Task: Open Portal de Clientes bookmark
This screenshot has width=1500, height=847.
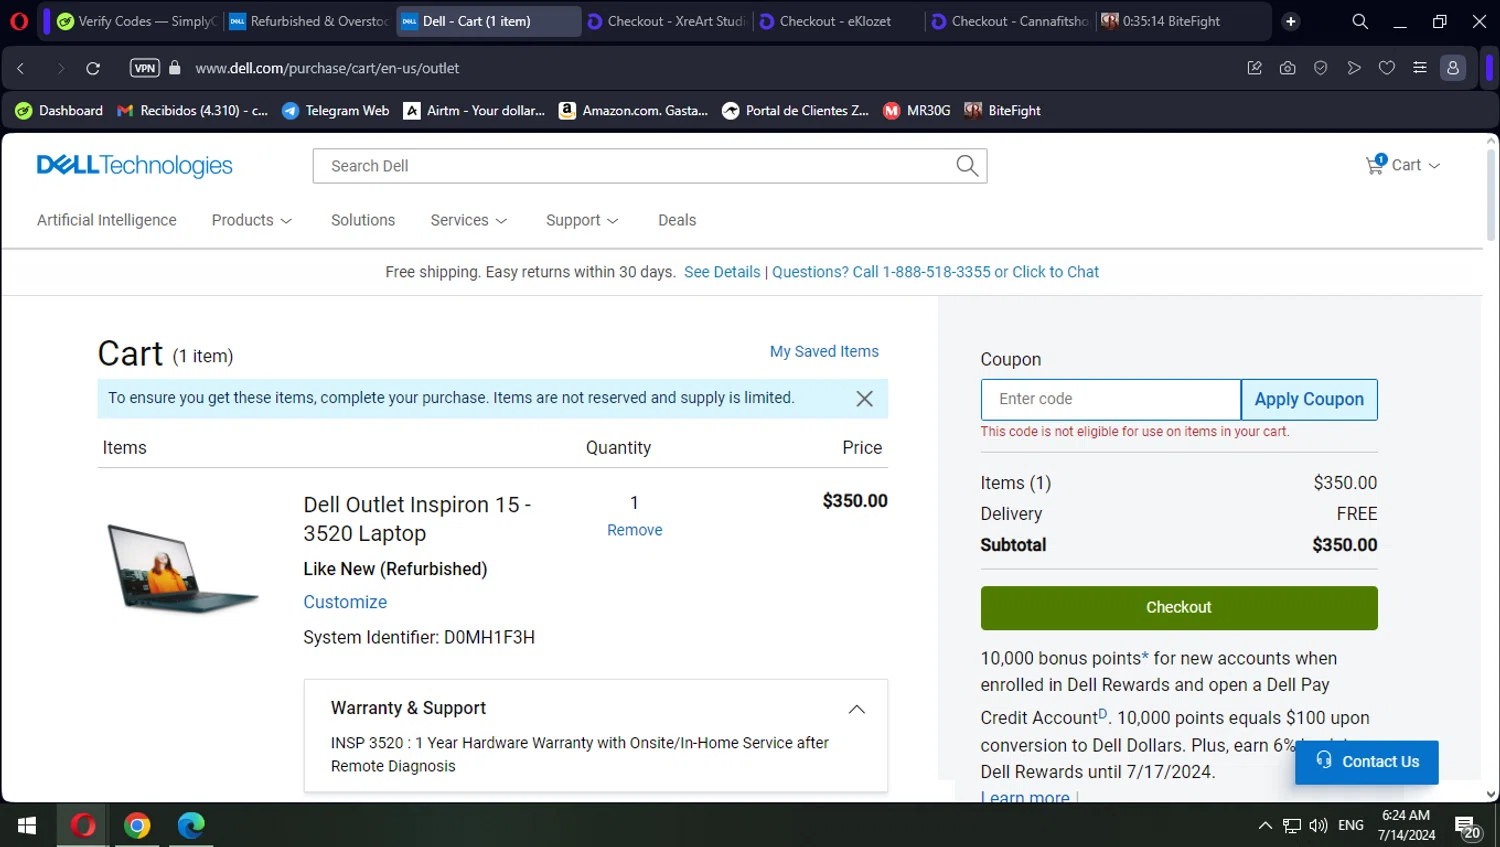Action: pos(796,111)
